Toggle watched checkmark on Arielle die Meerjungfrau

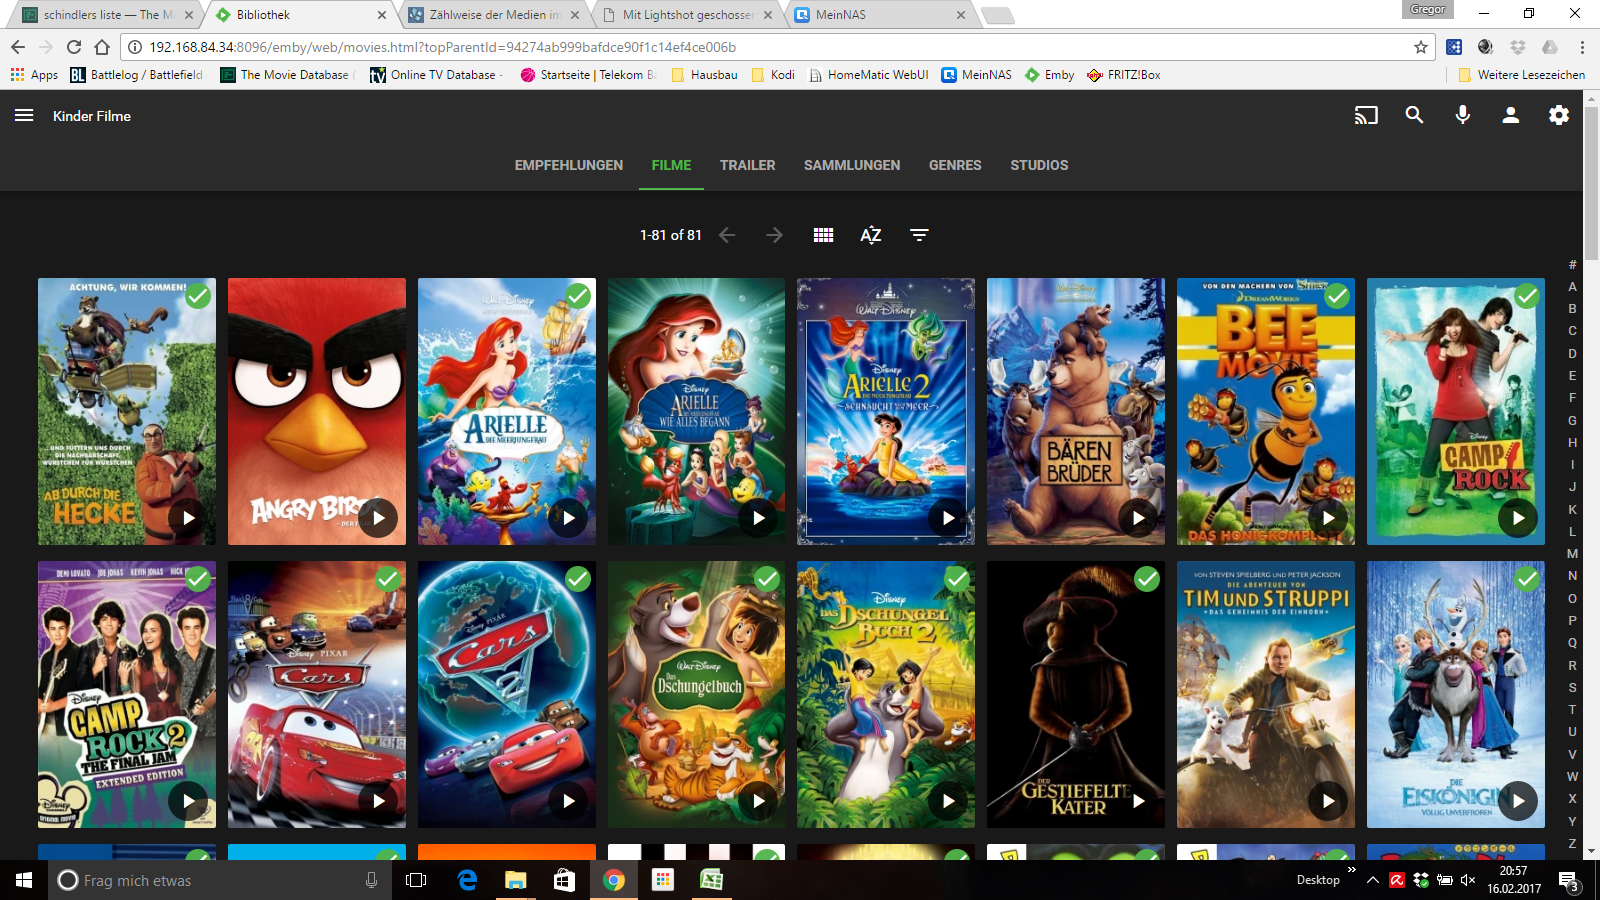pos(578,296)
